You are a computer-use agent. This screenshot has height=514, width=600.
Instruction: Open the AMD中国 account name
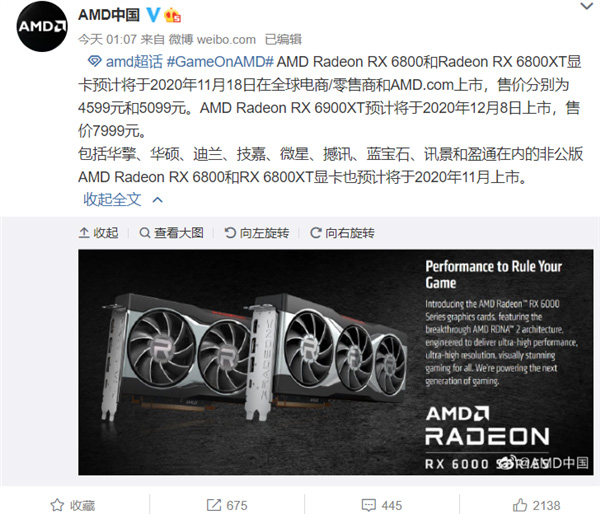click(109, 15)
